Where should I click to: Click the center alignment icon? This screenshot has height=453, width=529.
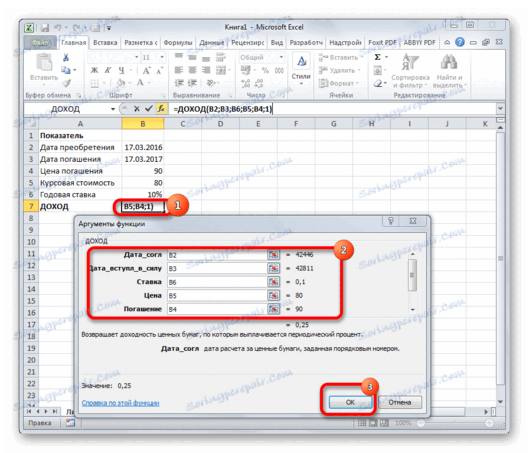[x=192, y=70]
